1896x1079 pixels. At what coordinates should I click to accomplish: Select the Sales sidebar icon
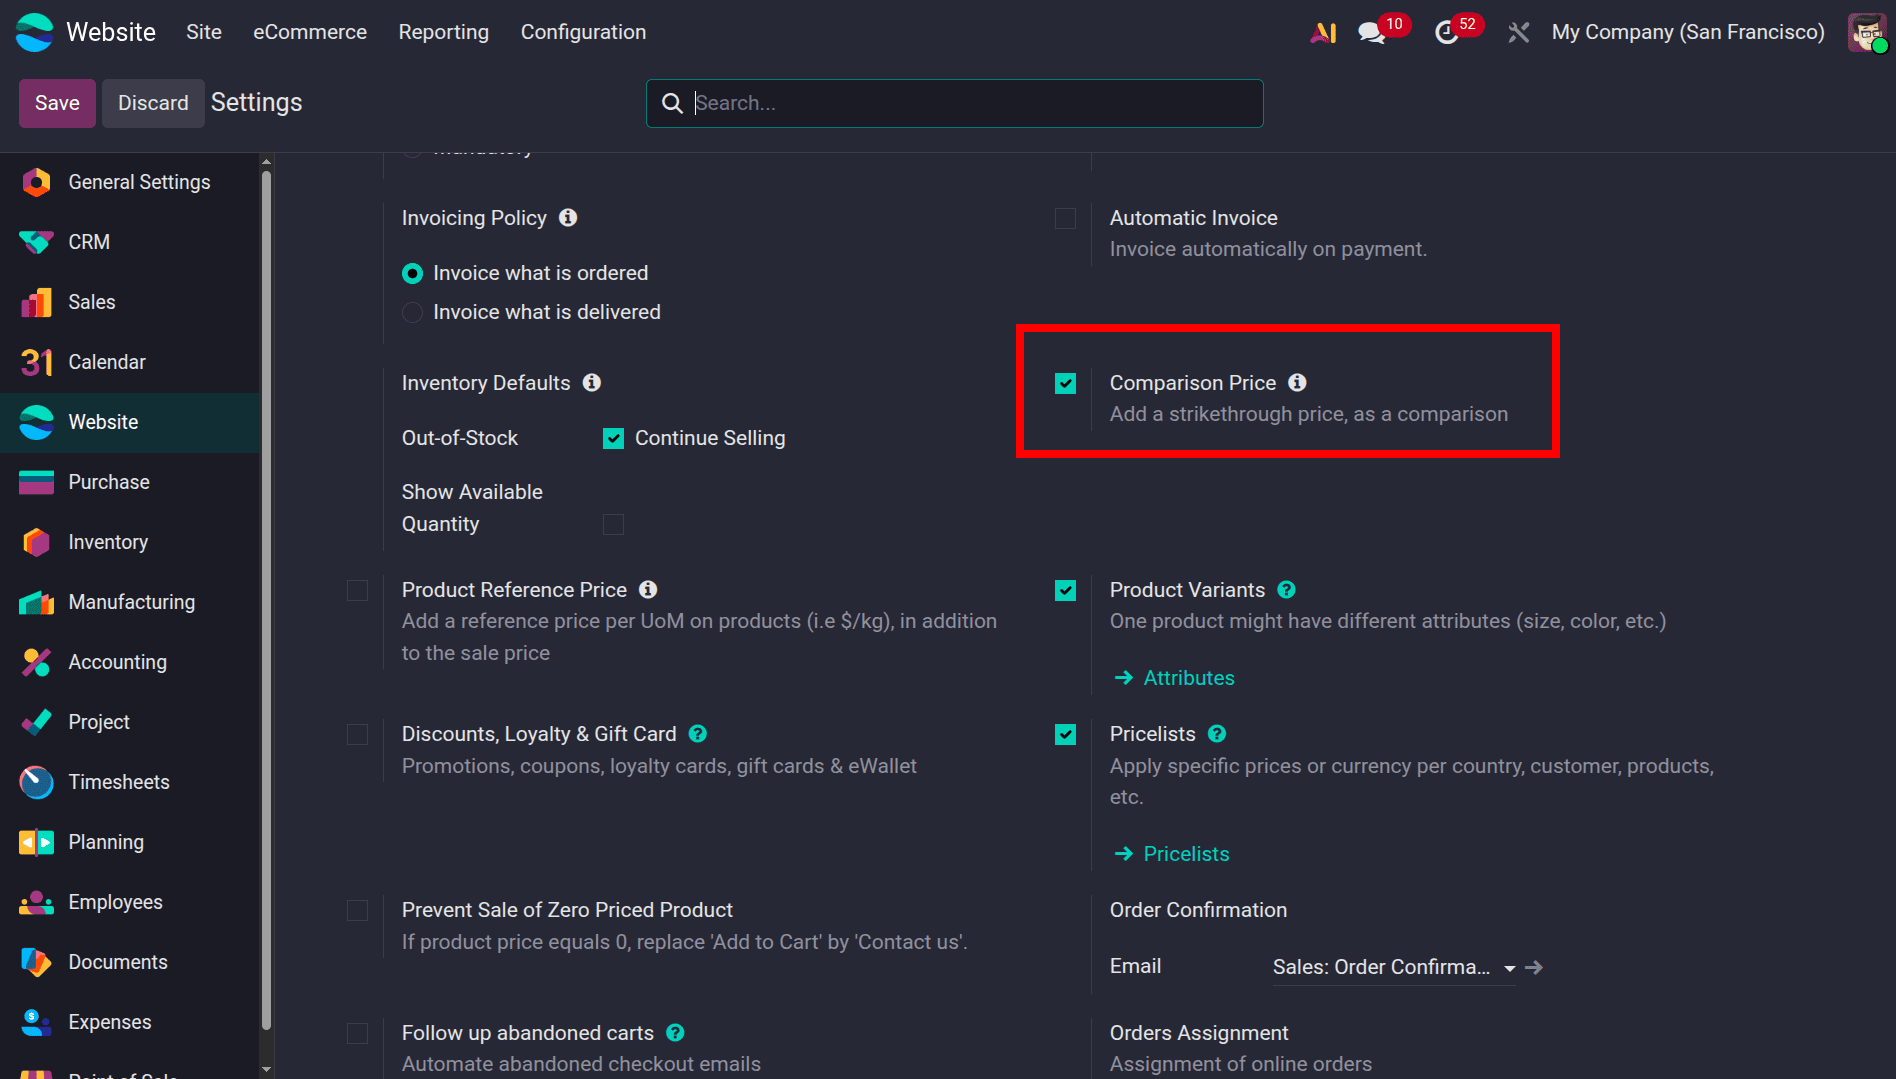pos(36,302)
